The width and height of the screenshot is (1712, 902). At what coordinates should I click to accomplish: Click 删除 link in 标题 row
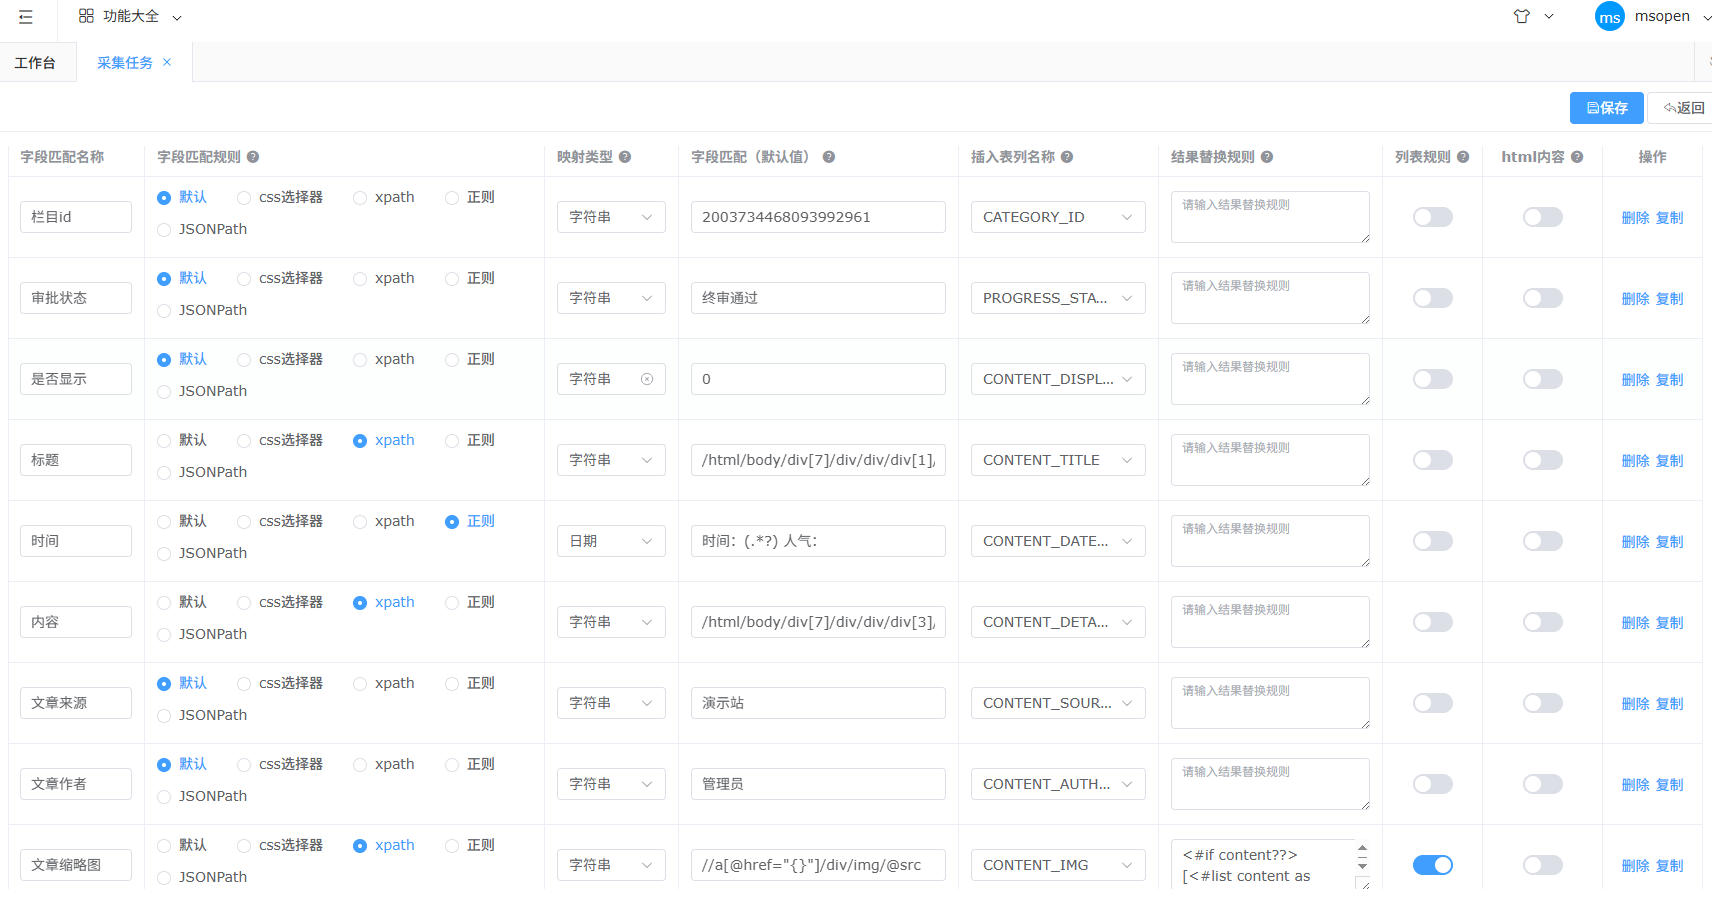[1635, 461]
